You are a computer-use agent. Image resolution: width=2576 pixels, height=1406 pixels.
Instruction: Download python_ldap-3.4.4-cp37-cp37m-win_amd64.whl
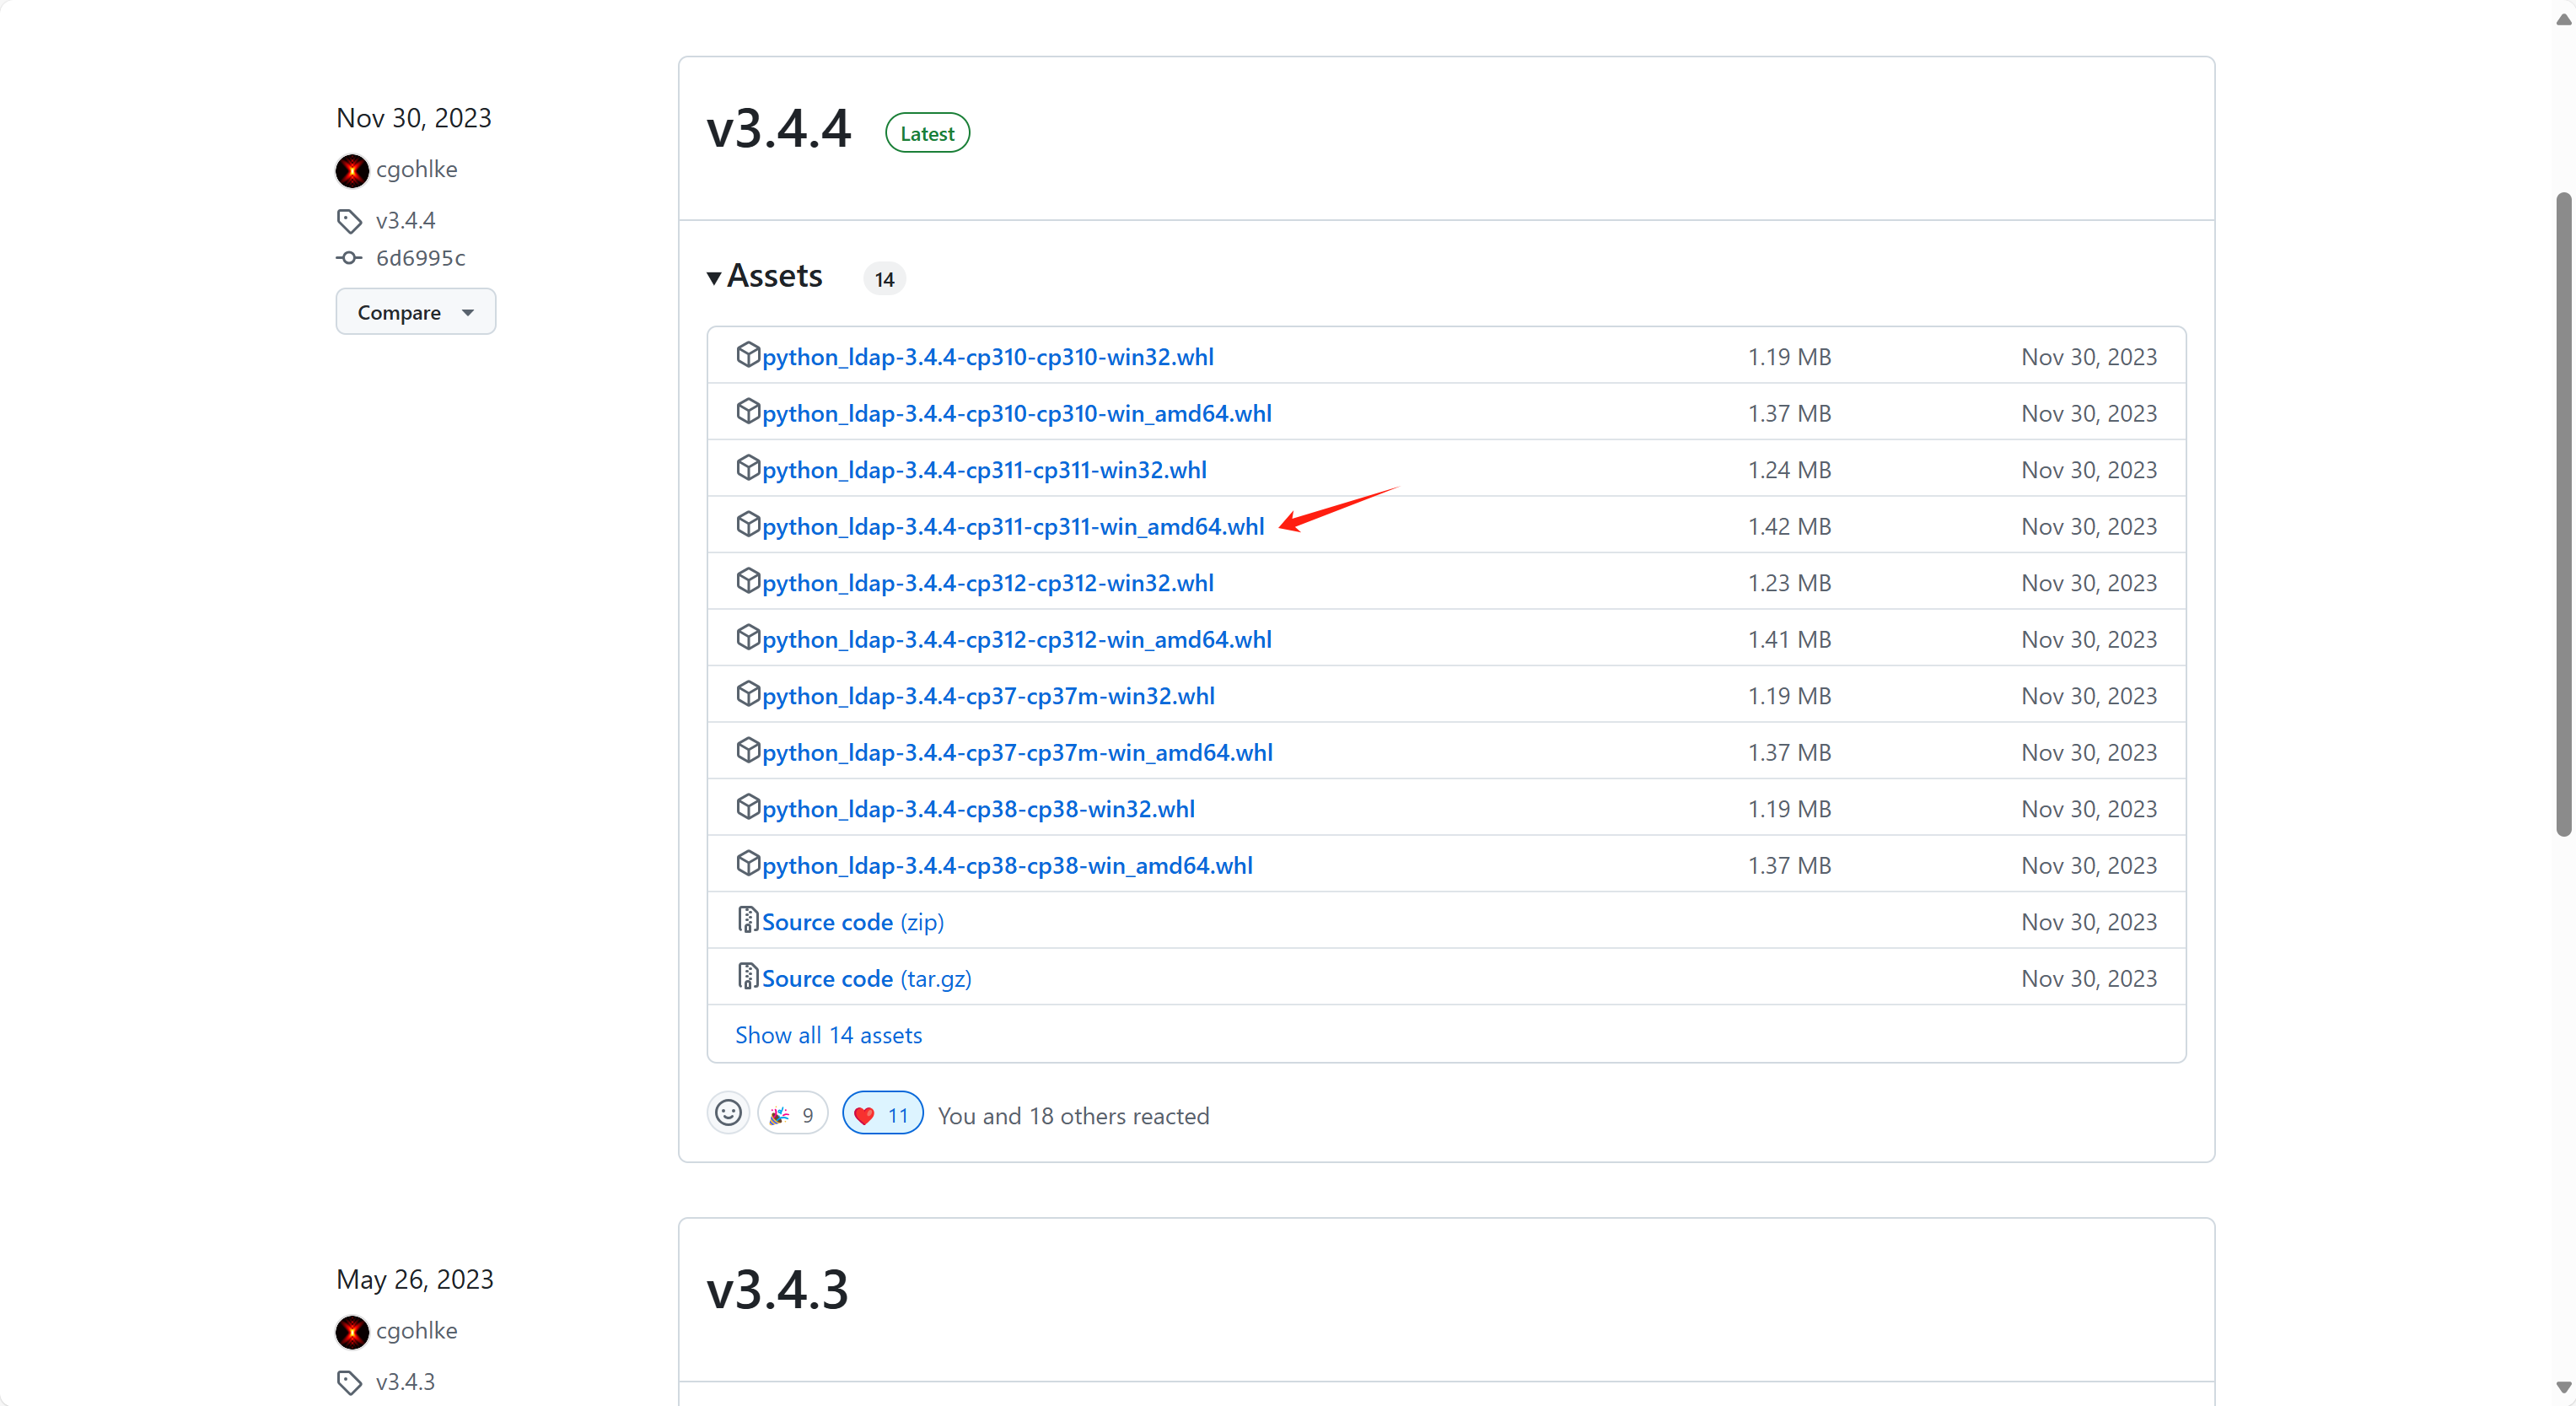(x=1017, y=752)
